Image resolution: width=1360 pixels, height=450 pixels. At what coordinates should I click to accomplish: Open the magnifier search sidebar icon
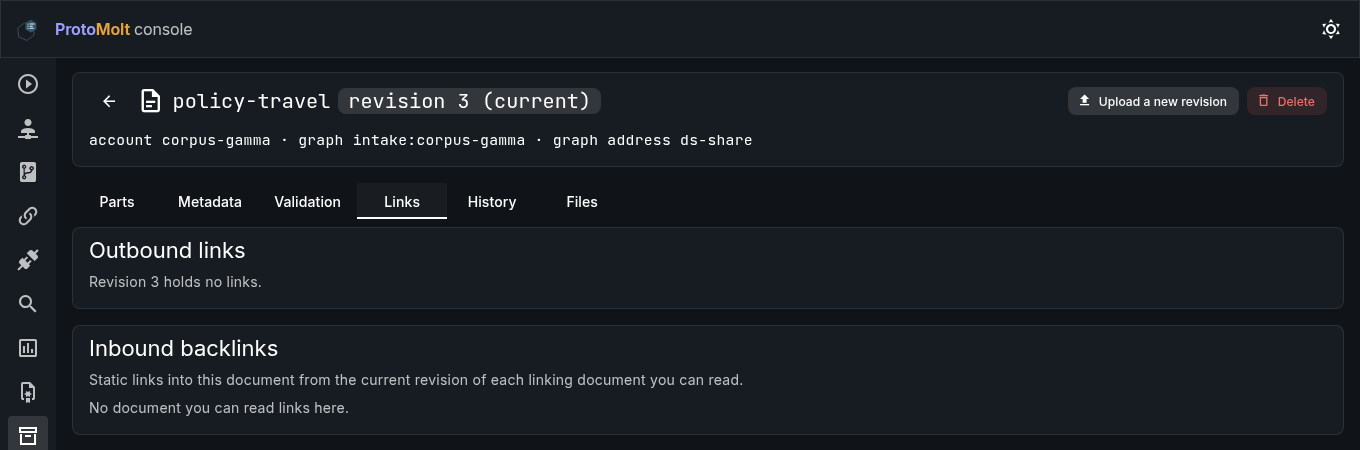coord(28,304)
